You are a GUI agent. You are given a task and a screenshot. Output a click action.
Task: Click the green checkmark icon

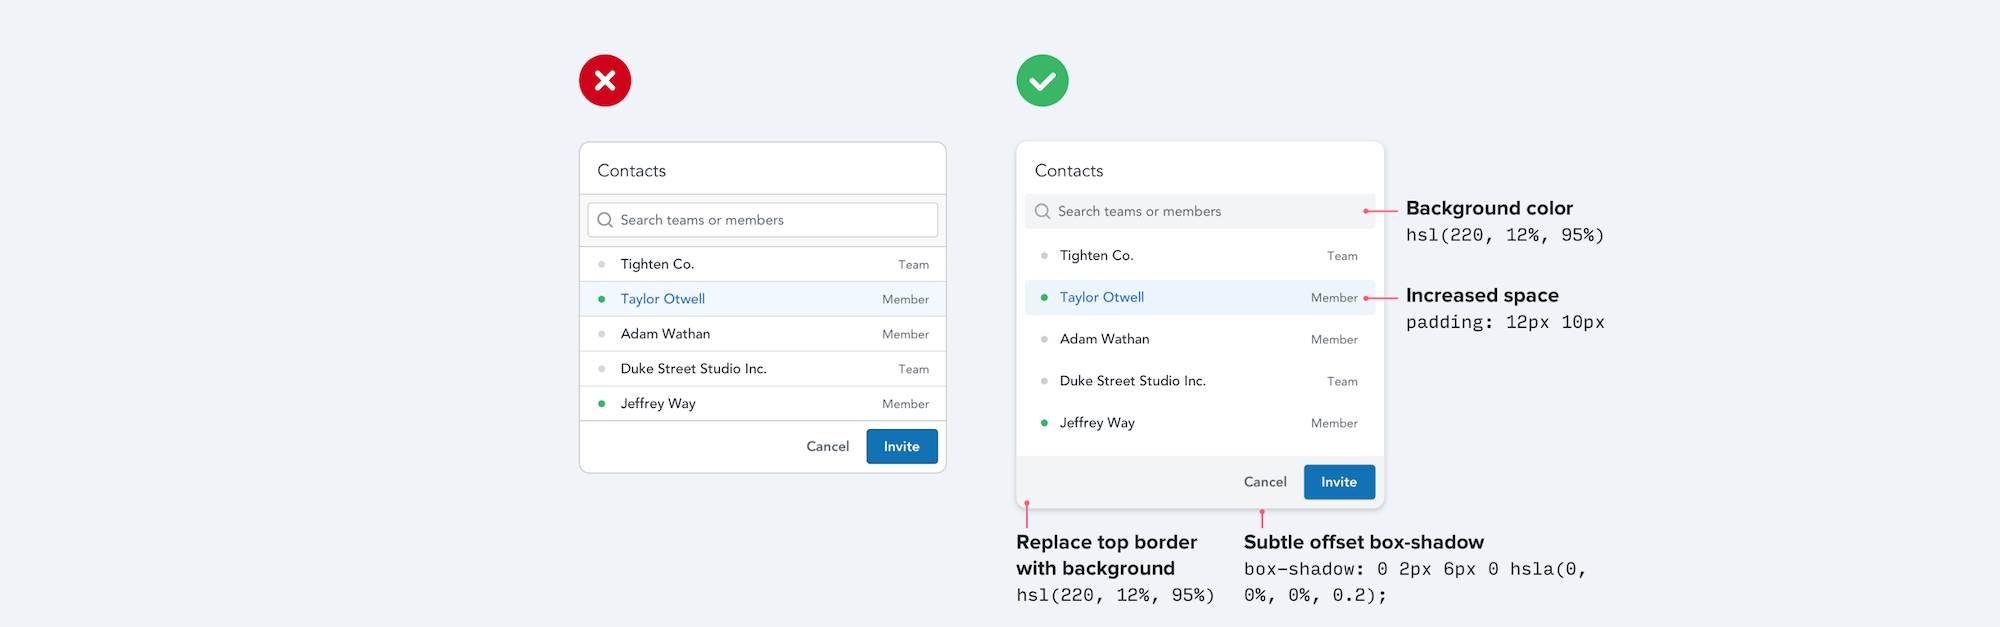point(1042,81)
